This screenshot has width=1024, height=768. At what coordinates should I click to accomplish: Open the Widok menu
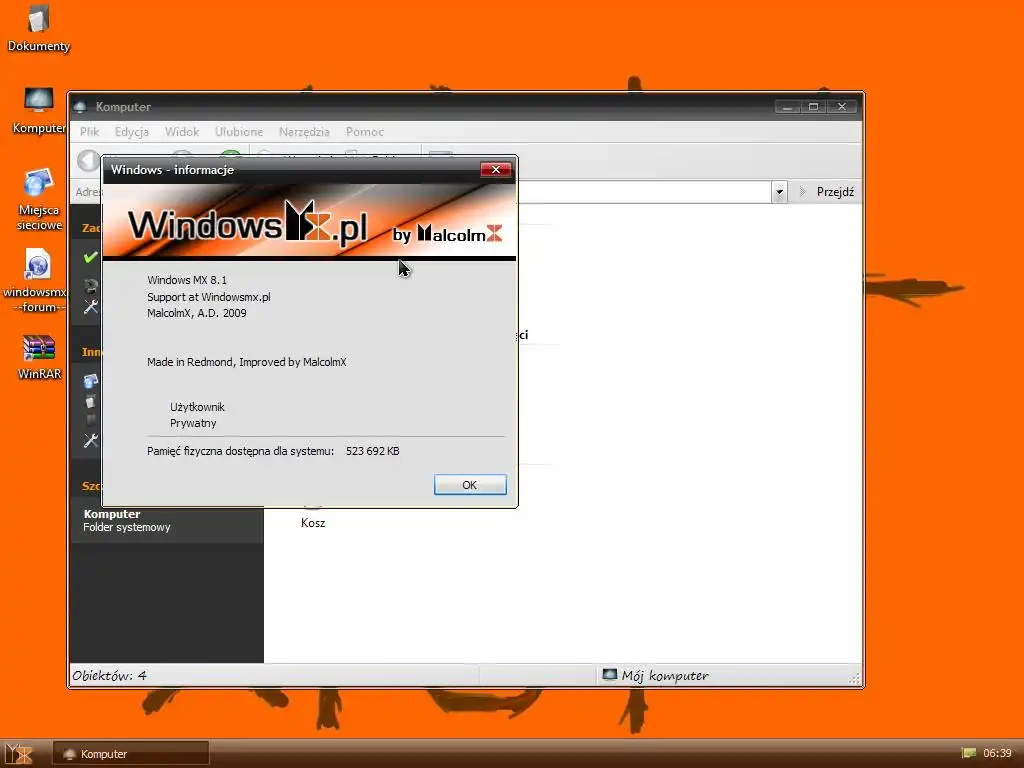182,132
